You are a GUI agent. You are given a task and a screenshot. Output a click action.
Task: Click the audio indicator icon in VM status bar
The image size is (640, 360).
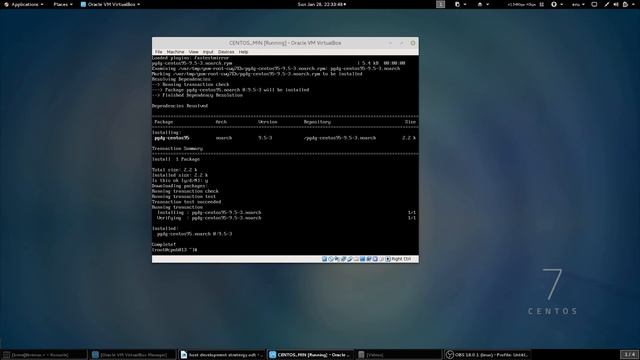(x=337, y=259)
